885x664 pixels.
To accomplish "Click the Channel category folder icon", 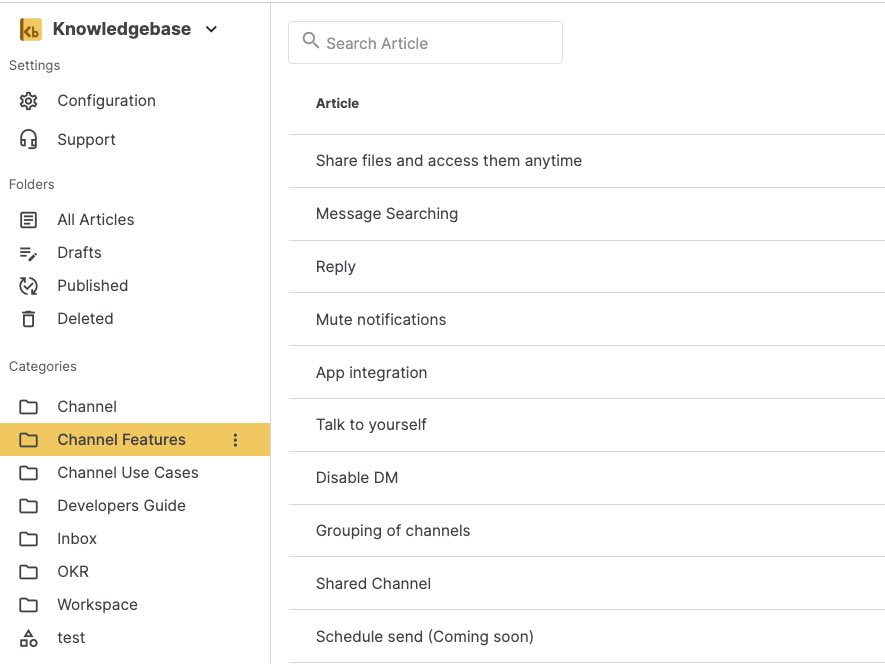I will click(28, 407).
